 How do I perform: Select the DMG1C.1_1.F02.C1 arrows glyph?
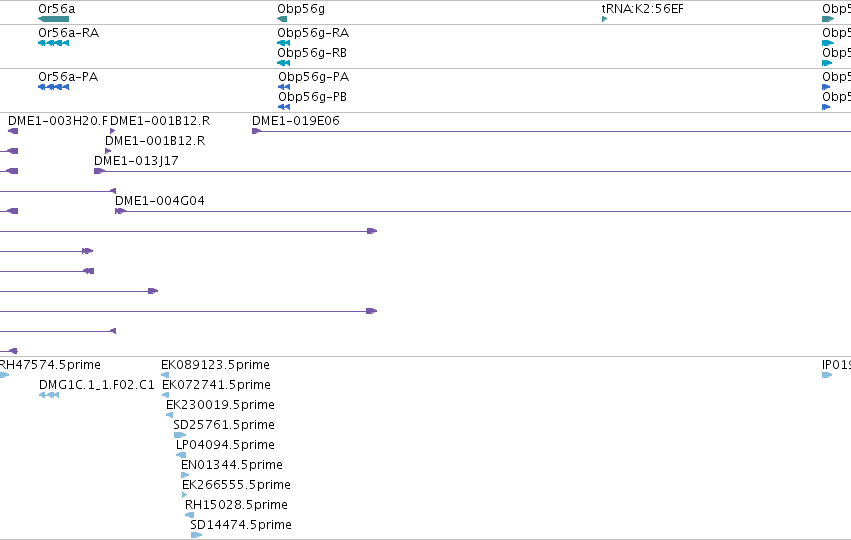[49, 395]
